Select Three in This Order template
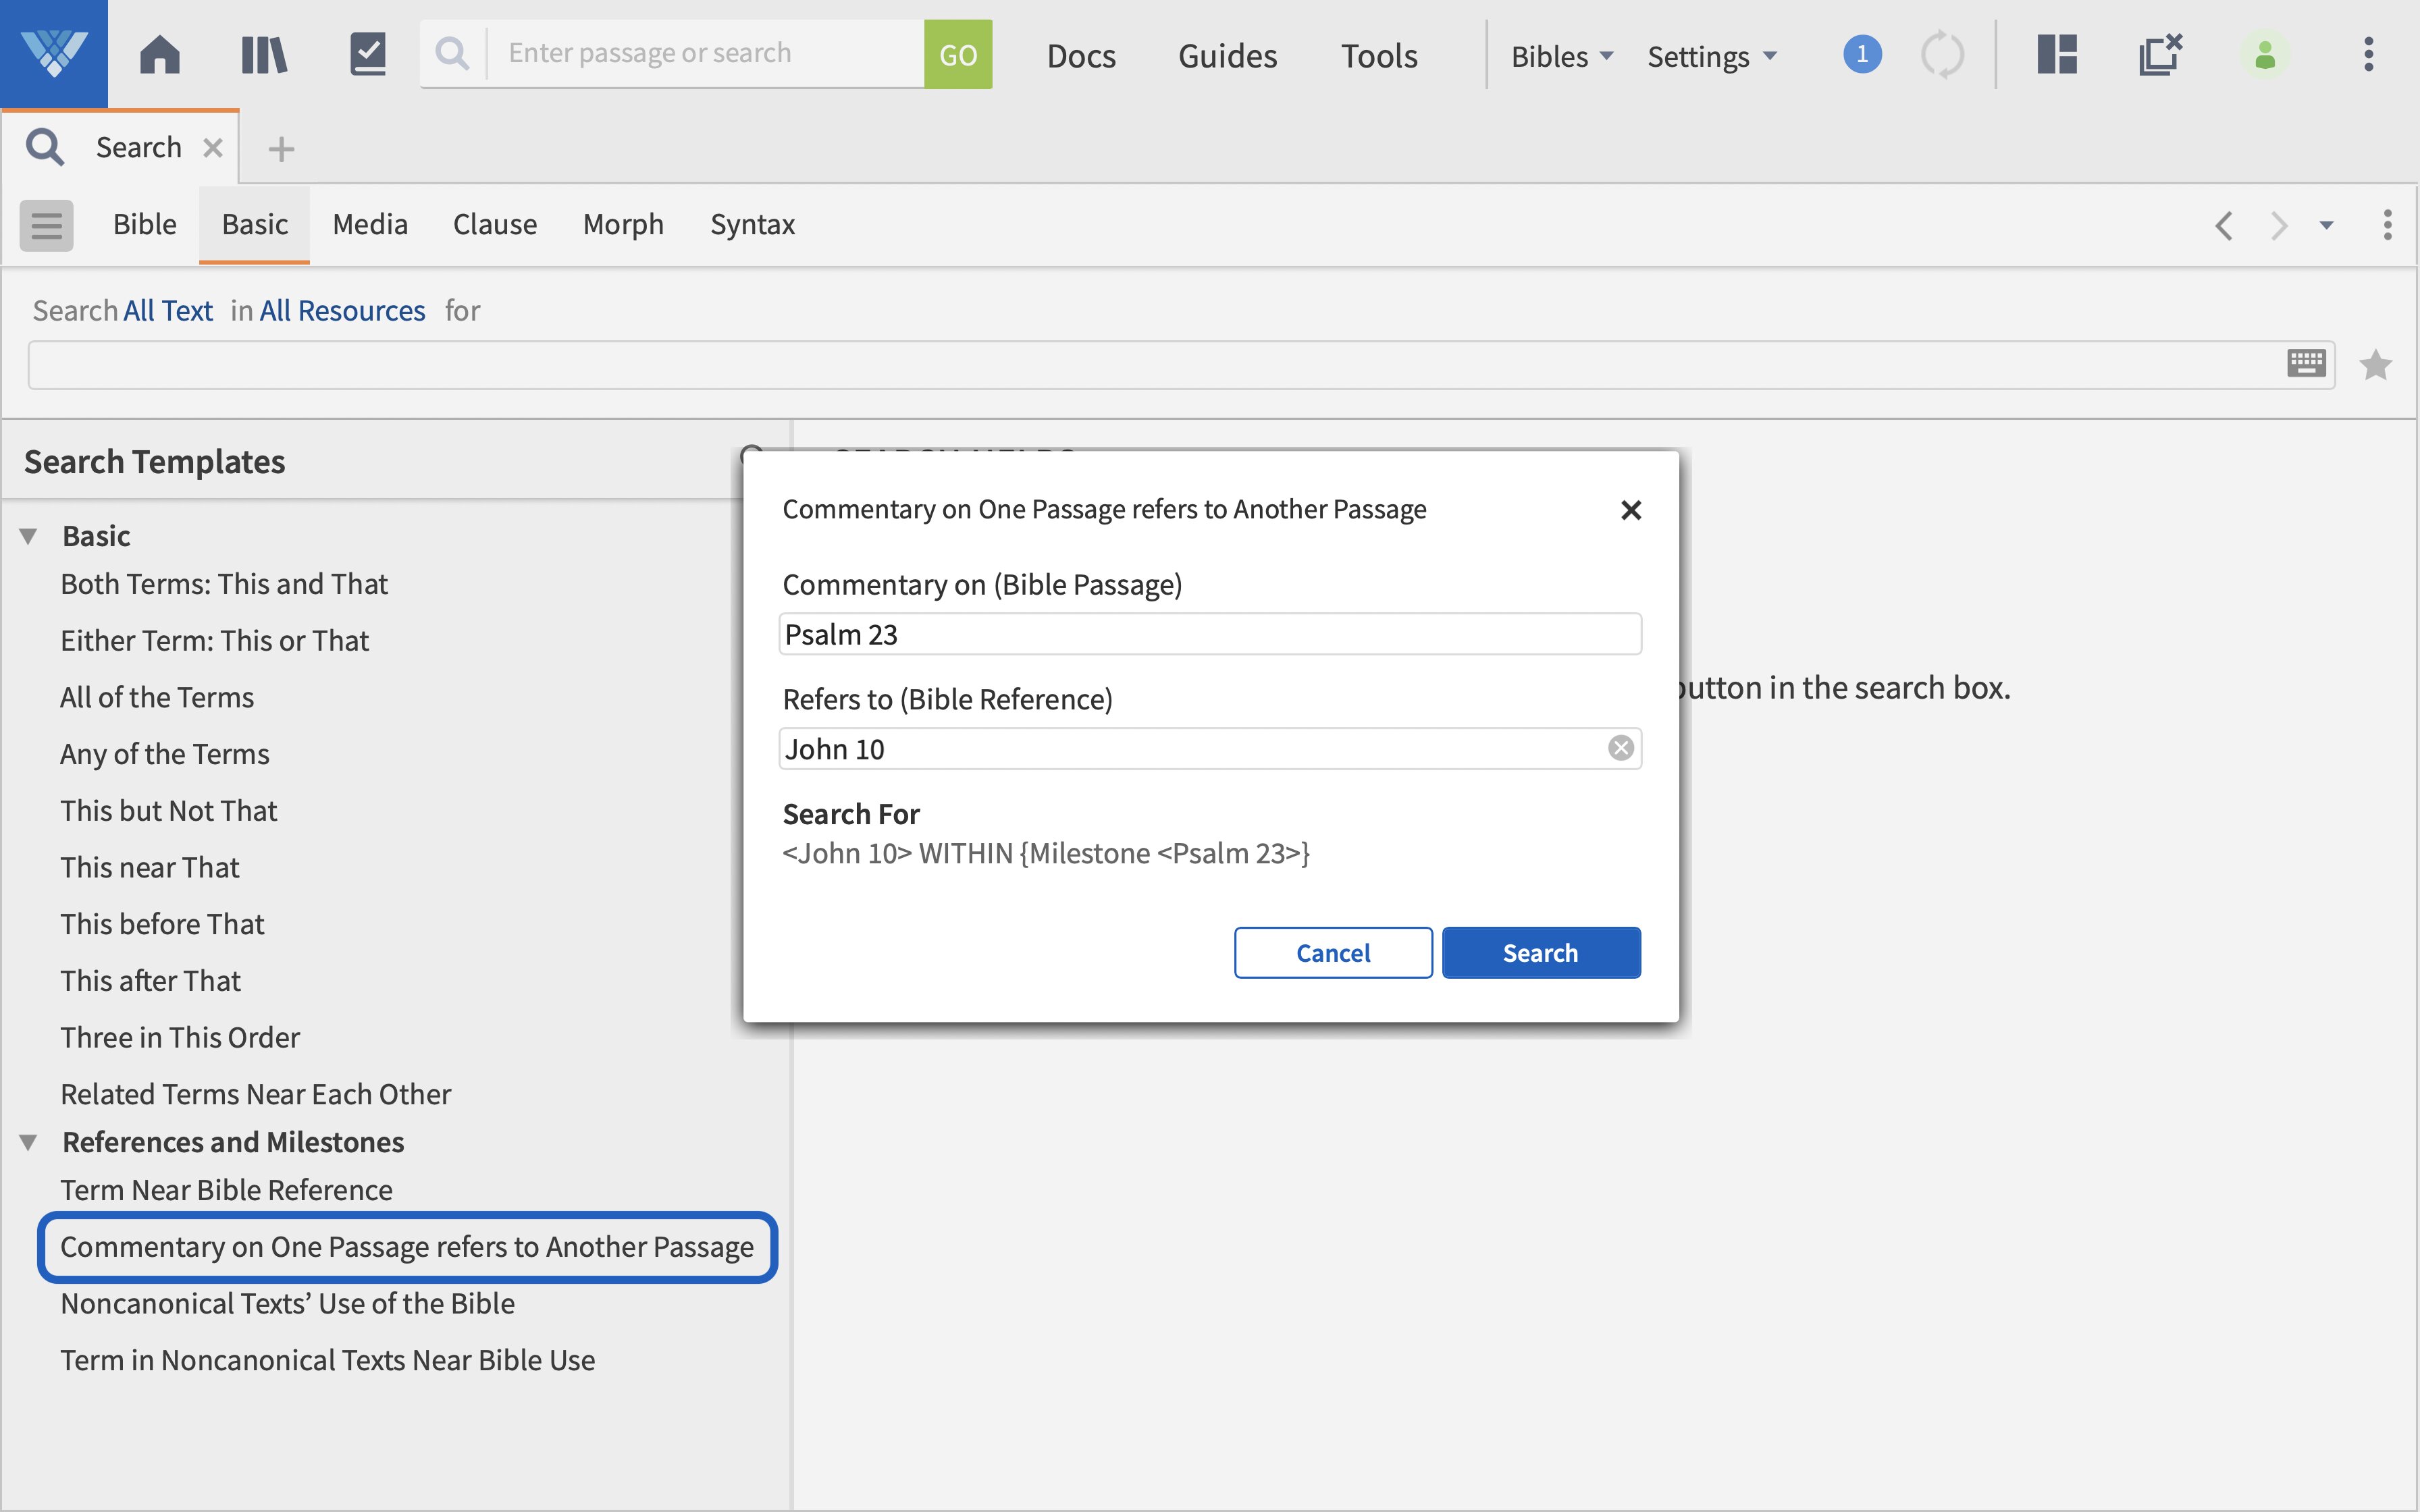Viewport: 2420px width, 1512px height. [x=180, y=1038]
